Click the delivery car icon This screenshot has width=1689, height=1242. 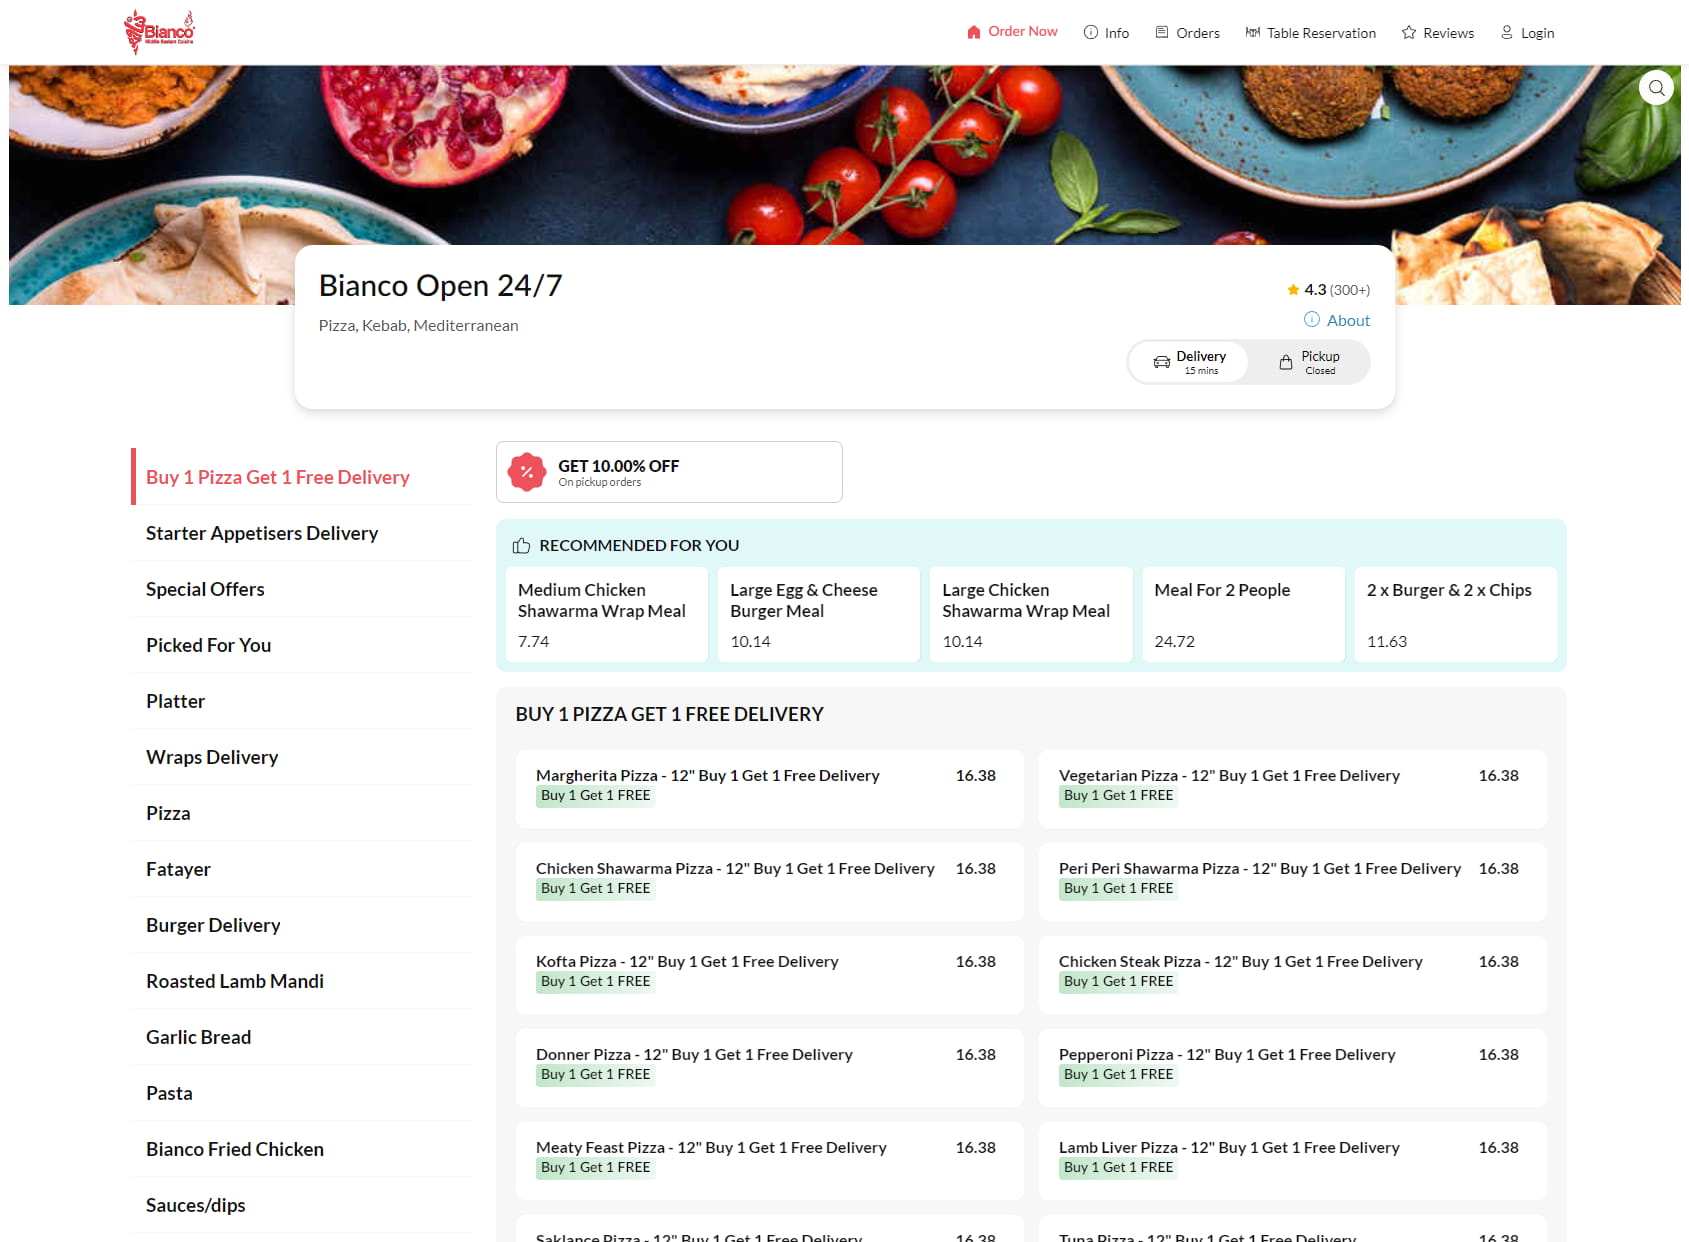tap(1162, 362)
